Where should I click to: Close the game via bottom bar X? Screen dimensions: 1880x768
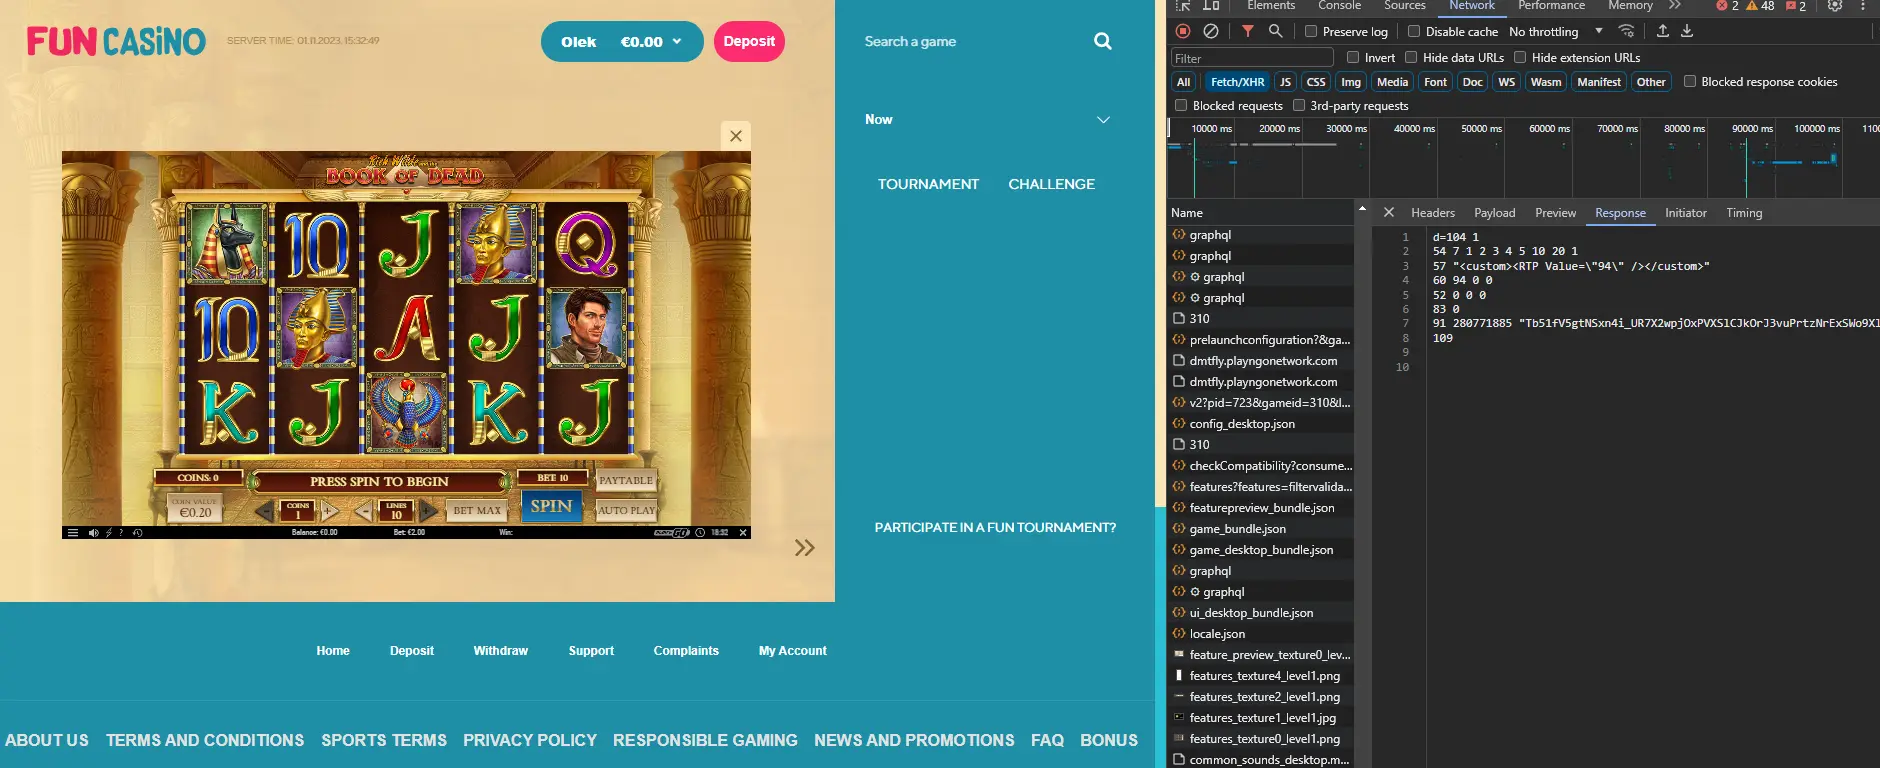point(743,532)
